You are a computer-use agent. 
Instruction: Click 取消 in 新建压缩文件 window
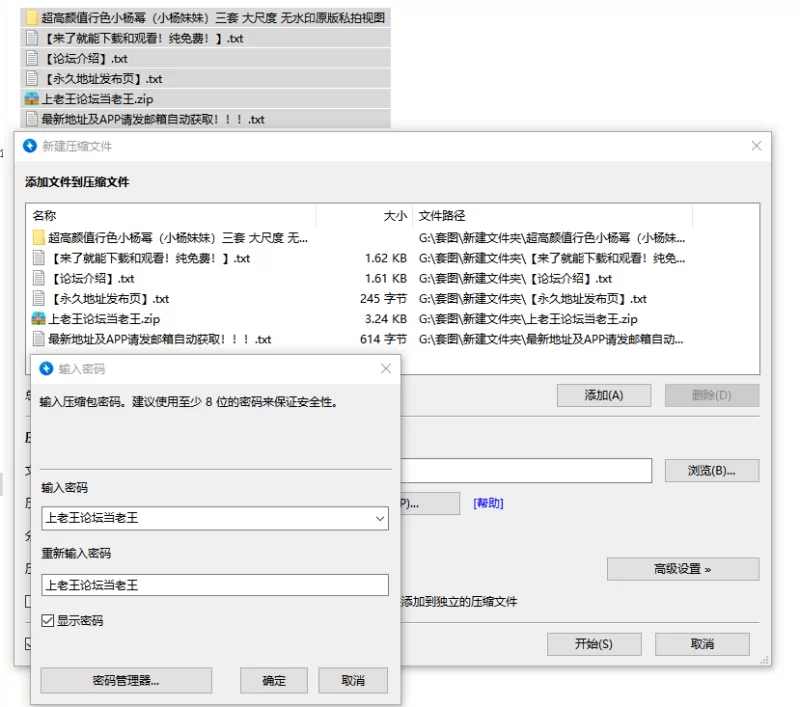[x=702, y=644]
